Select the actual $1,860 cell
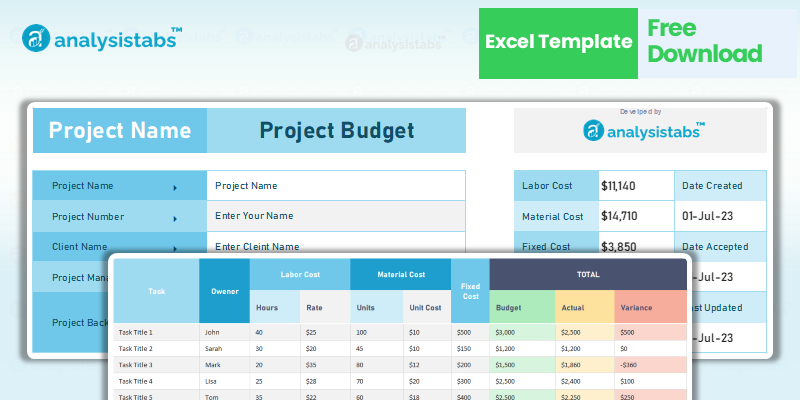 pos(585,365)
